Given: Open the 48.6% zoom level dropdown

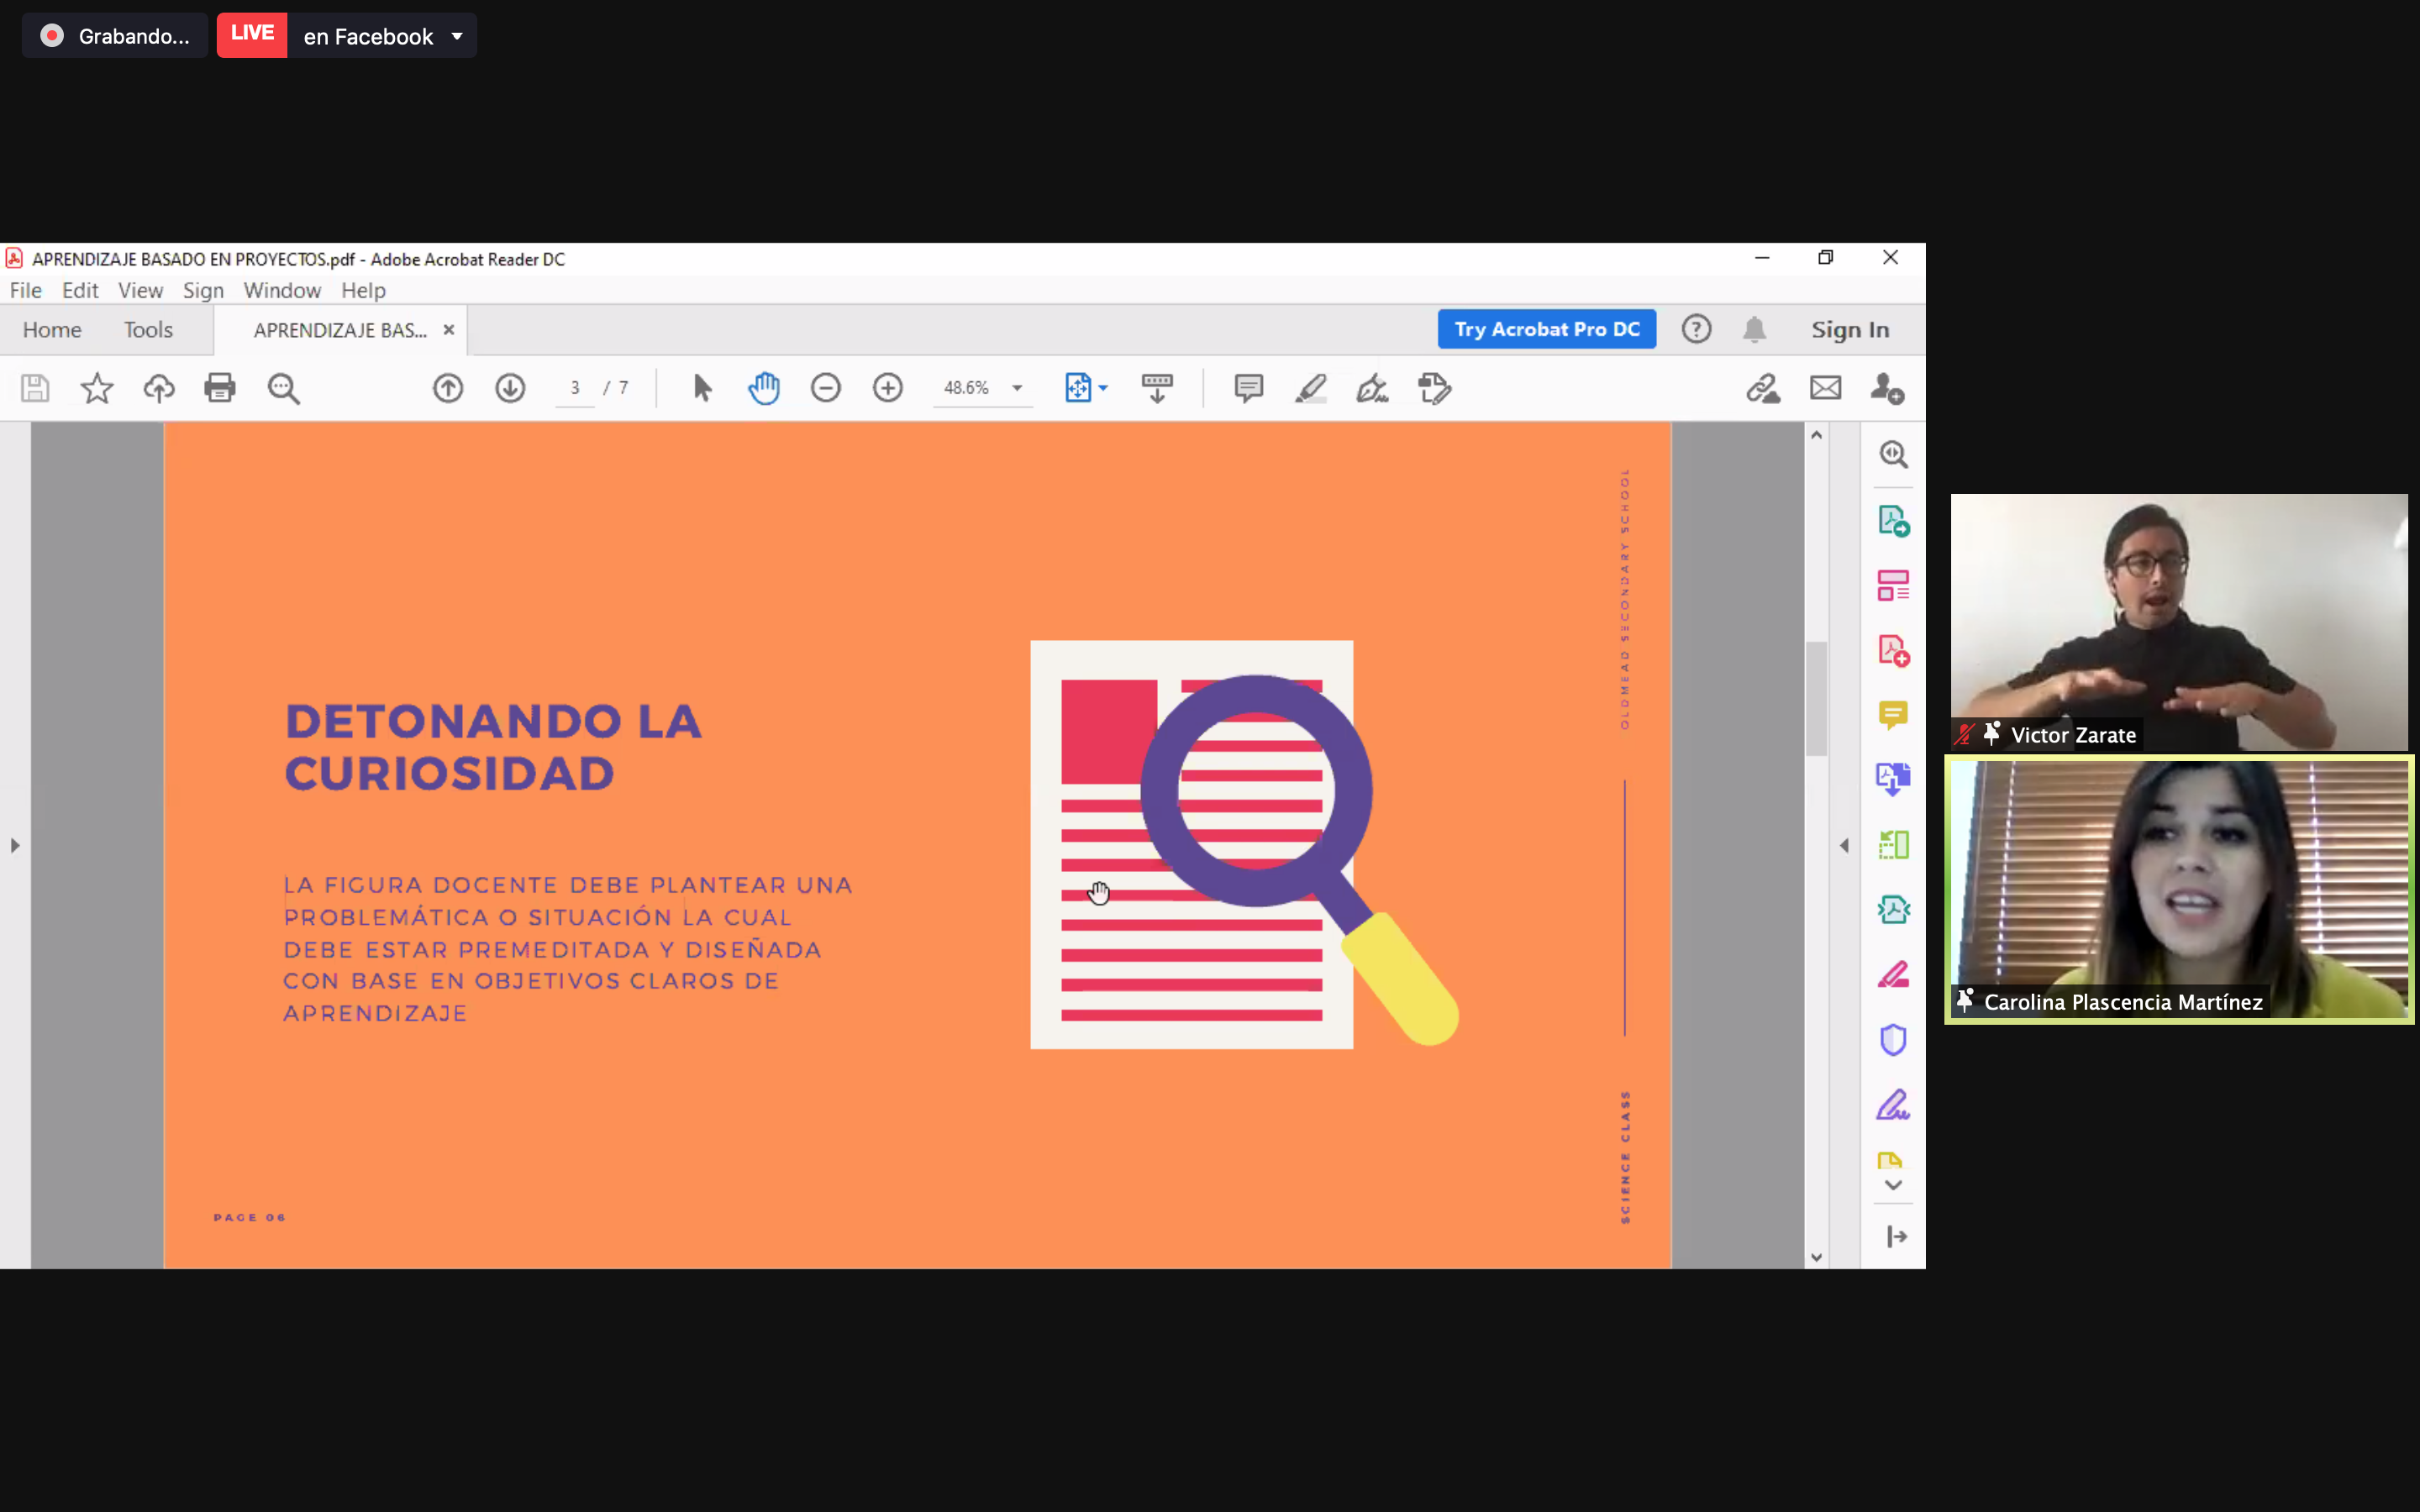Looking at the screenshot, I should pos(1017,388).
